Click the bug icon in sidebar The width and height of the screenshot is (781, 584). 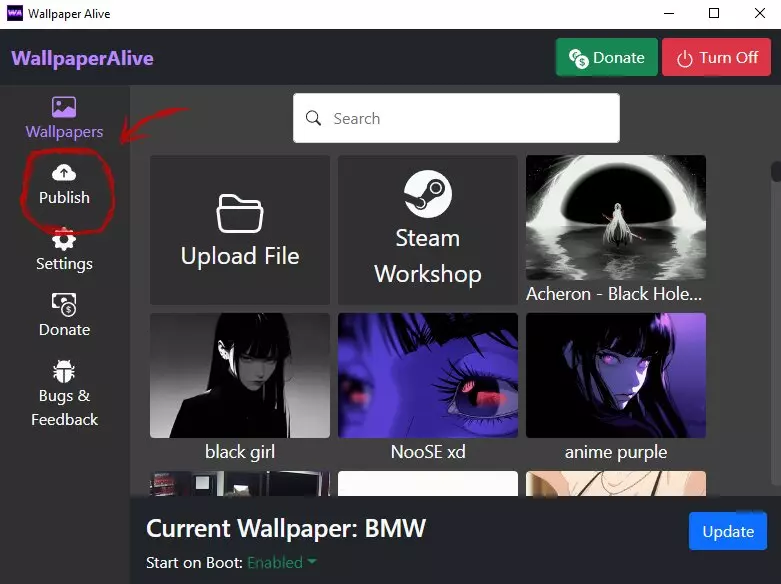(x=64, y=371)
